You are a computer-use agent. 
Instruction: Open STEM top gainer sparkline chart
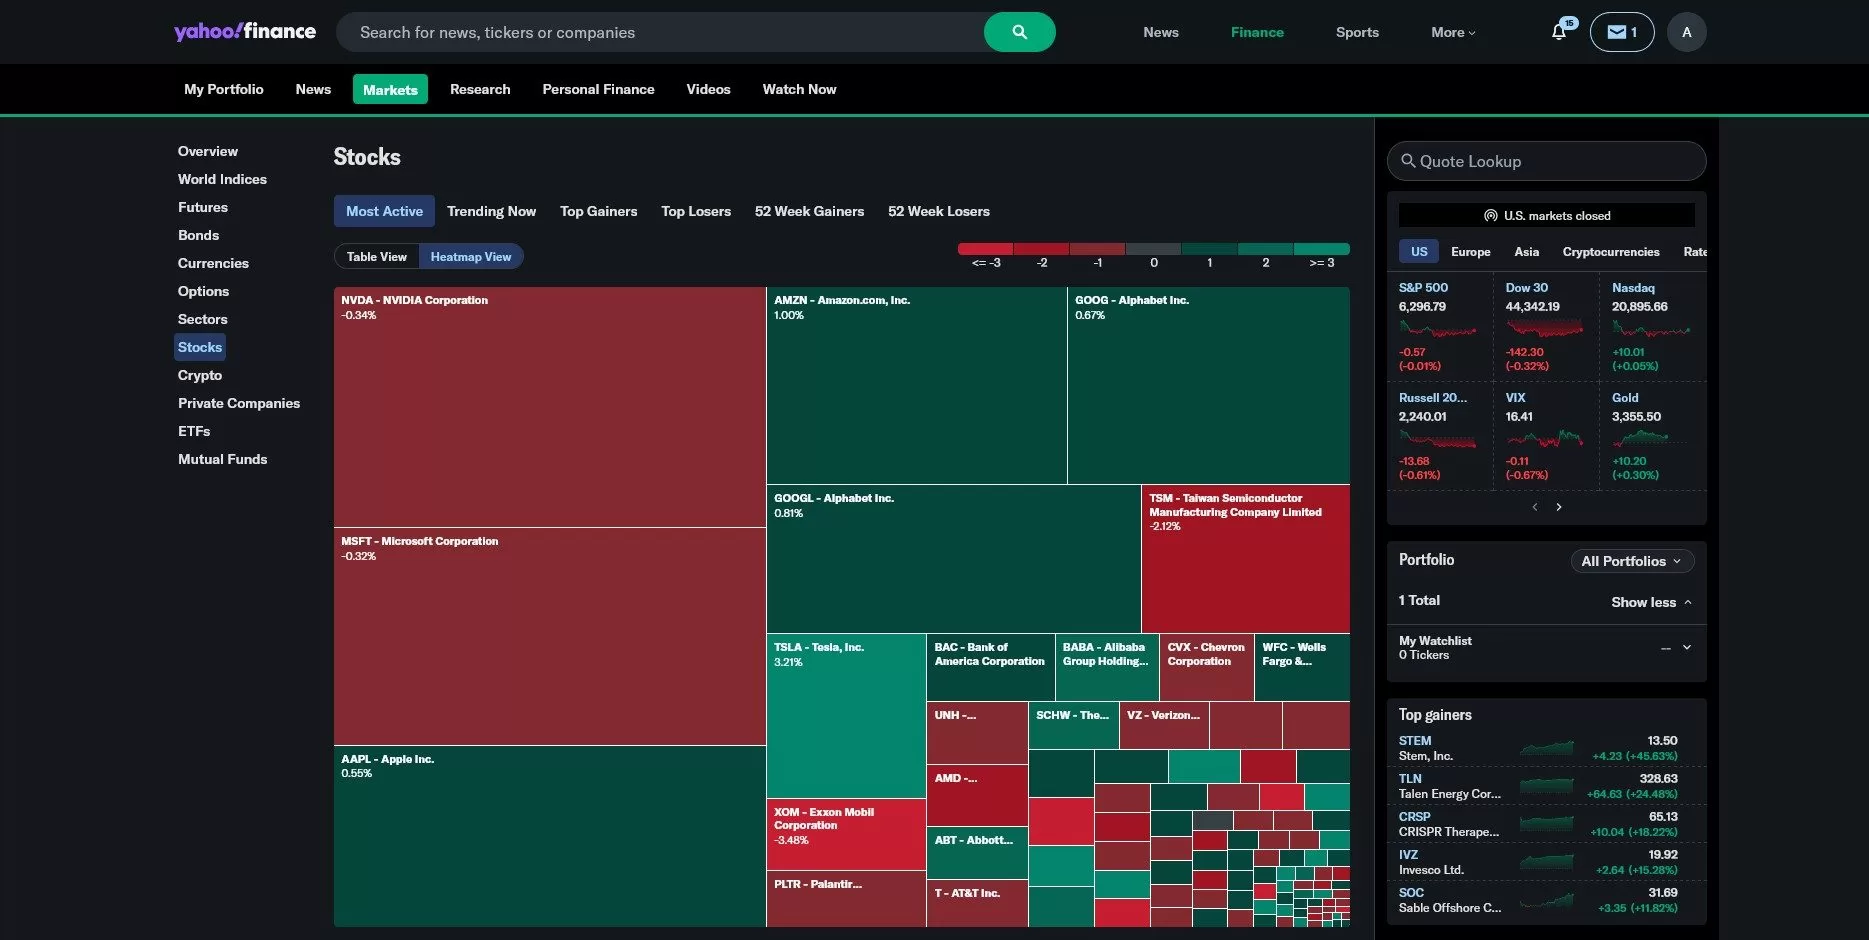coord(1546,748)
